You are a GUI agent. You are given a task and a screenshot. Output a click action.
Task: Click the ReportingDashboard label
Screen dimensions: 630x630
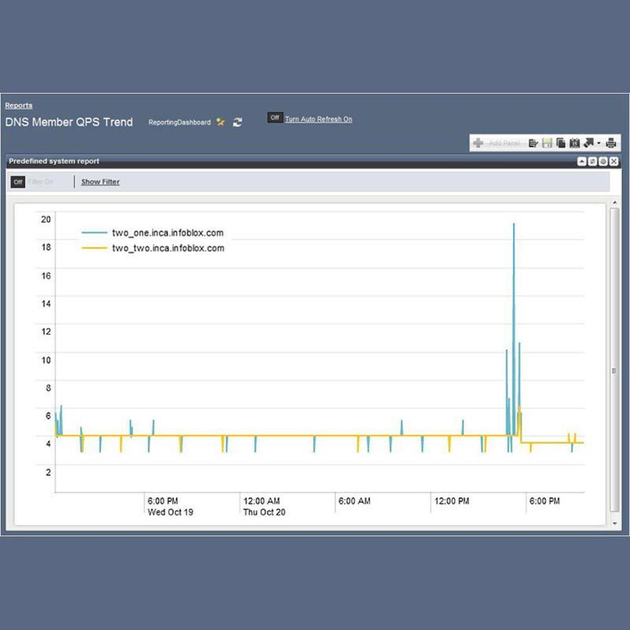179,122
